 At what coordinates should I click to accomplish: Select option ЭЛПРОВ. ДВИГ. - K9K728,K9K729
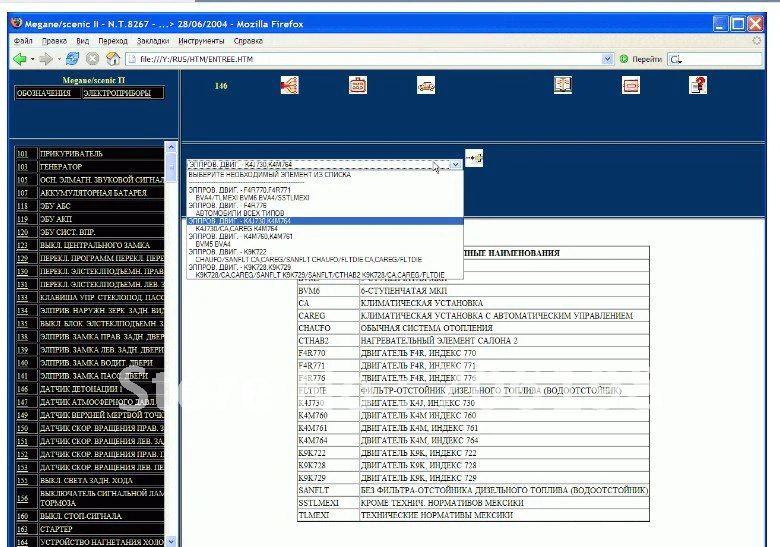click(325, 267)
